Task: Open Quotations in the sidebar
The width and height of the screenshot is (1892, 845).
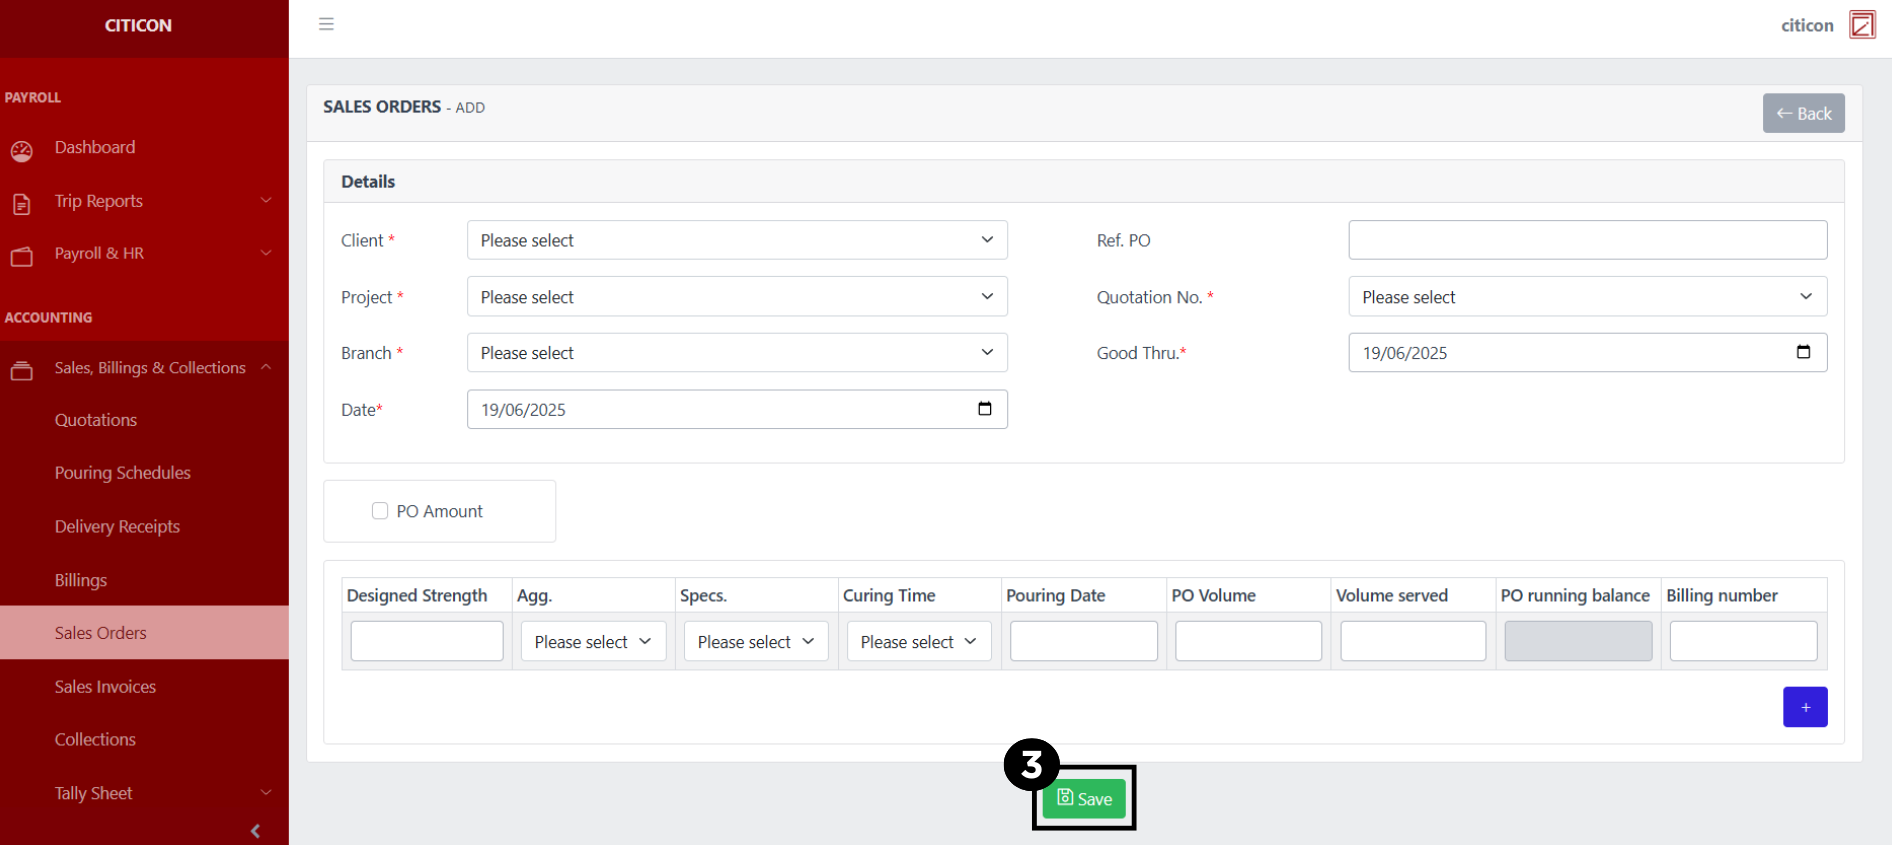Action: point(96,420)
